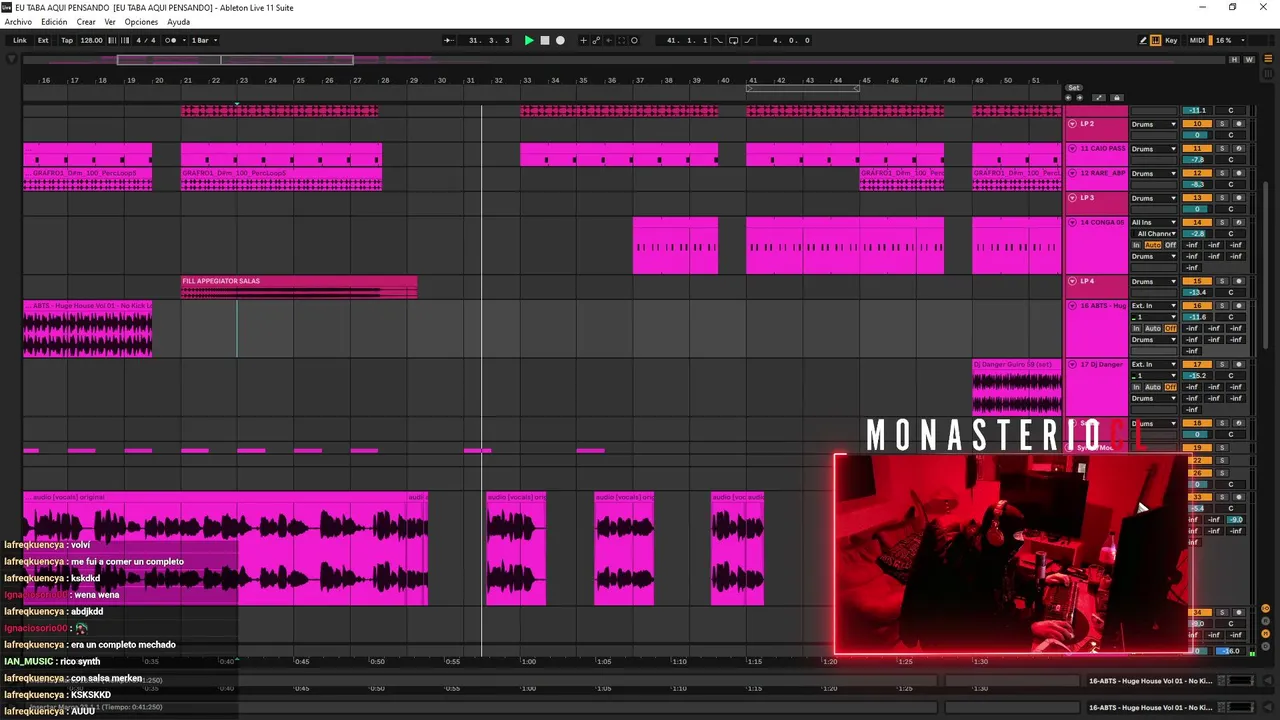Disable Off monitoring on 16 ABTS track
The width and height of the screenshot is (1280, 720).
point(1170,329)
